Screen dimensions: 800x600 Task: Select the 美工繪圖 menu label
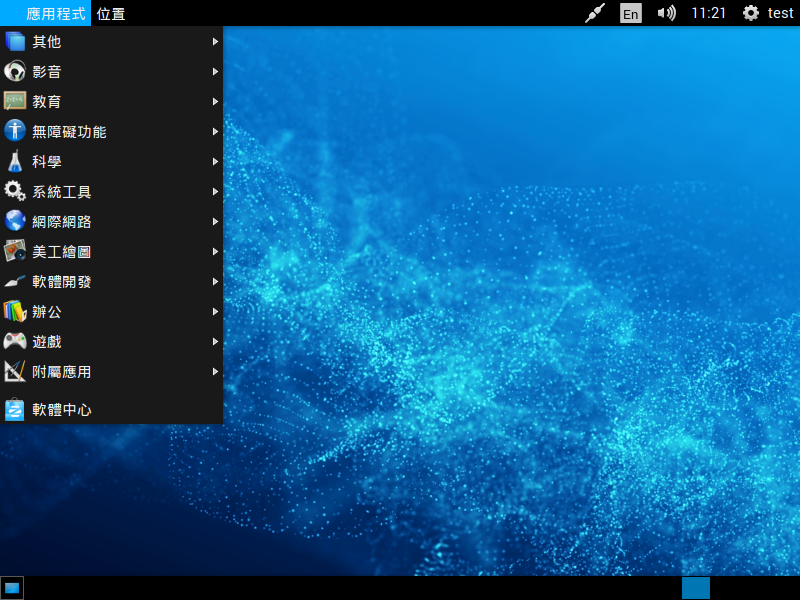tap(62, 252)
